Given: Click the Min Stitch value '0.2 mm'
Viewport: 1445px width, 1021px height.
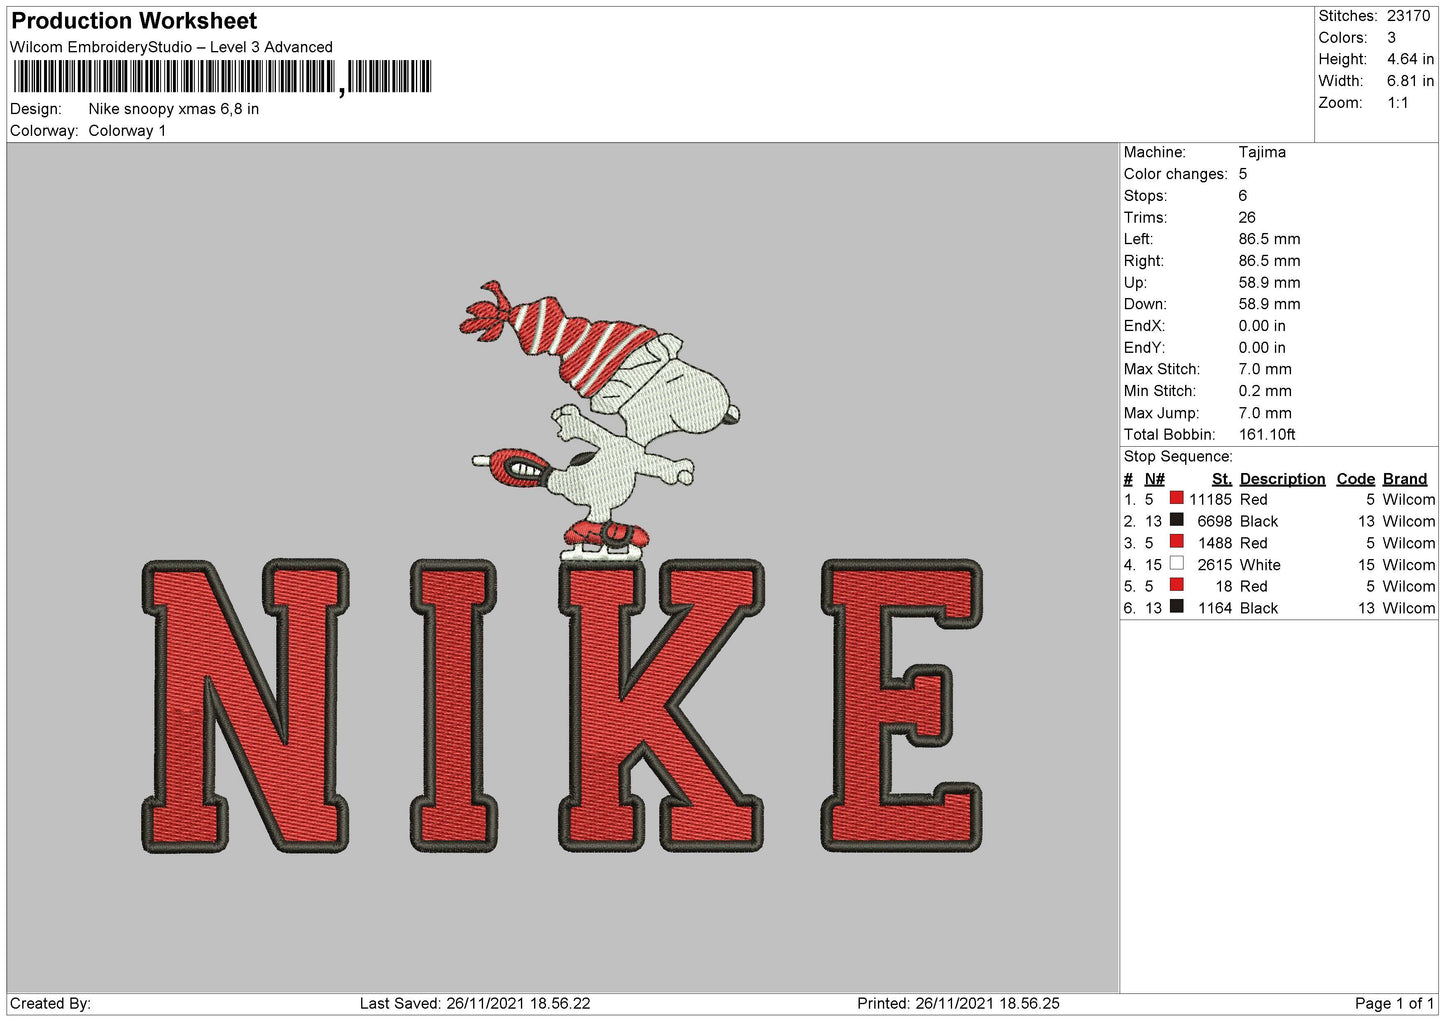Looking at the screenshot, I should point(1265,391).
